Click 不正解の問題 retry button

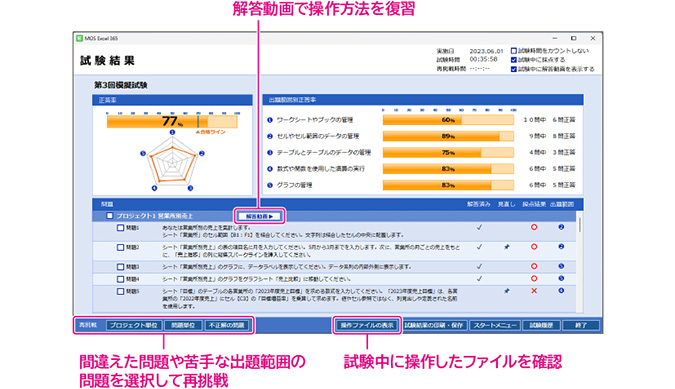point(226,325)
